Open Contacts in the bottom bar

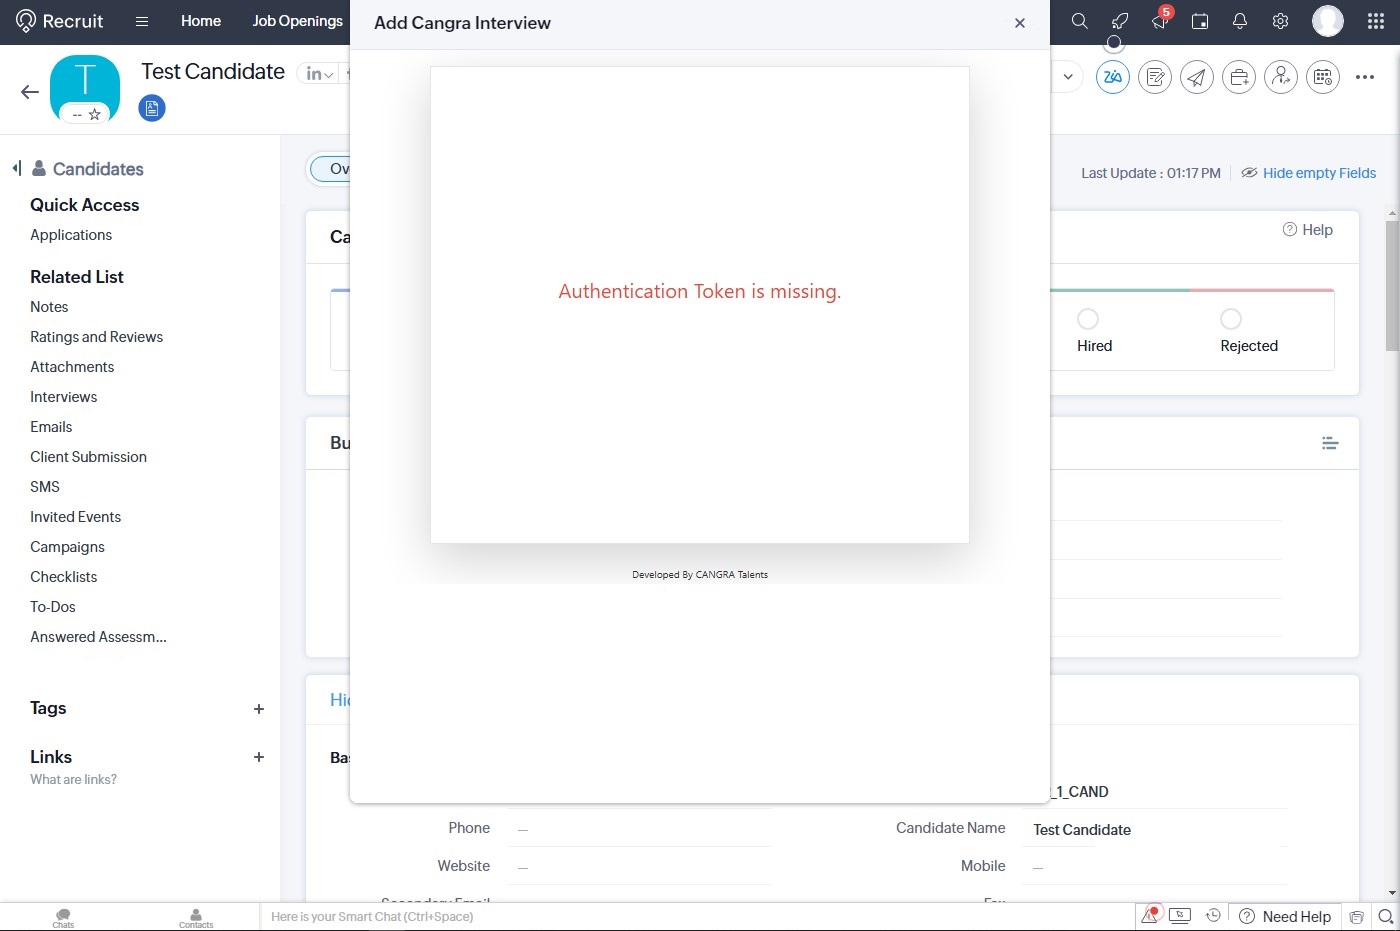click(196, 918)
